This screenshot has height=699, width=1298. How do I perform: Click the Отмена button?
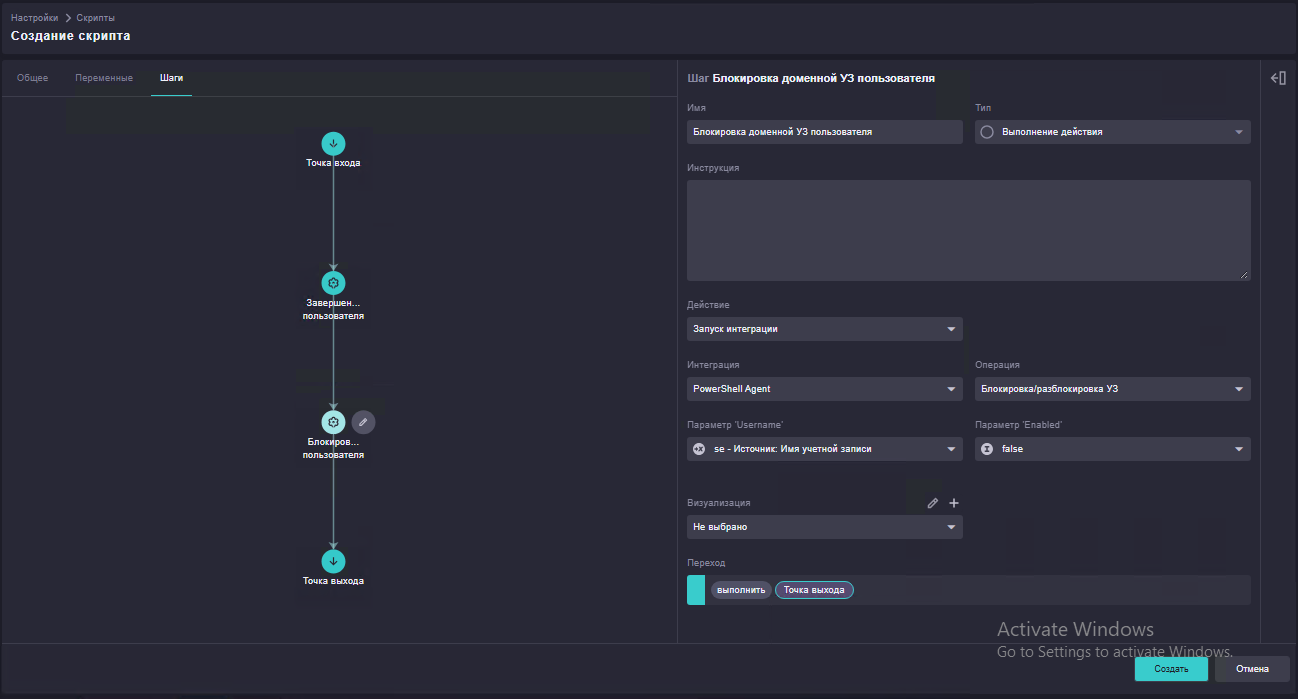pyautogui.click(x=1252, y=669)
